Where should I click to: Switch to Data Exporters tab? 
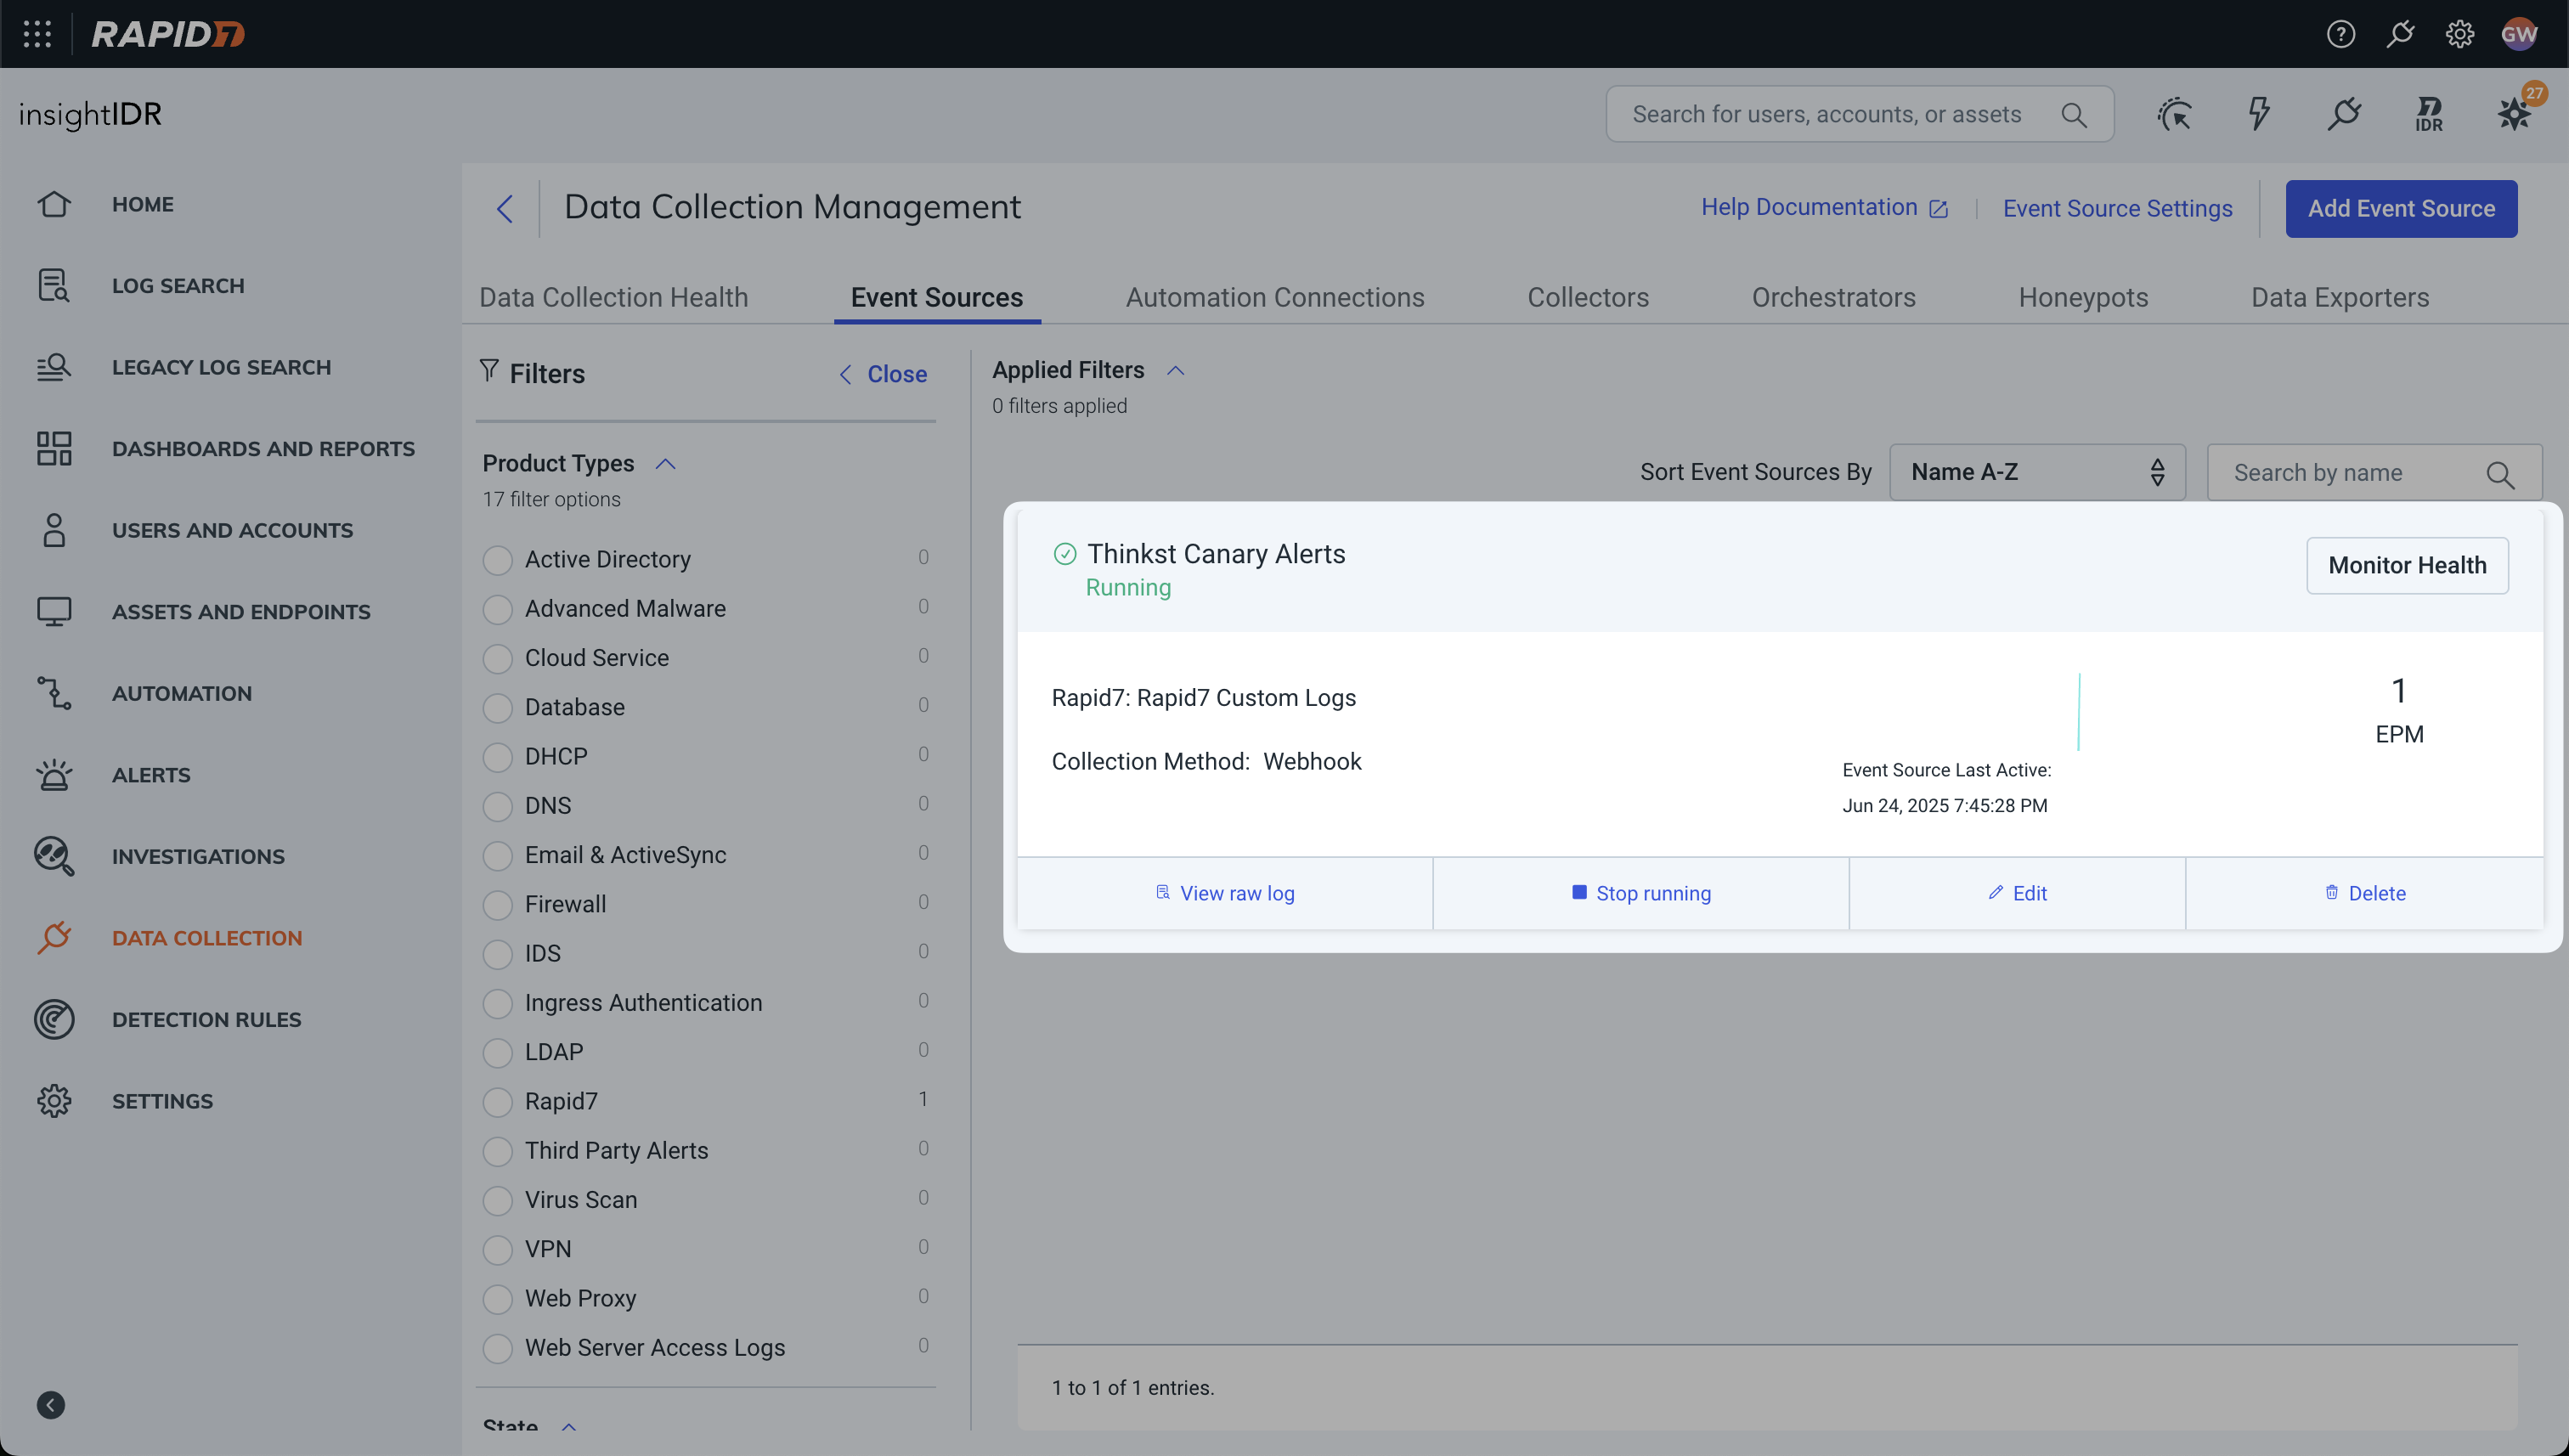tap(2340, 297)
